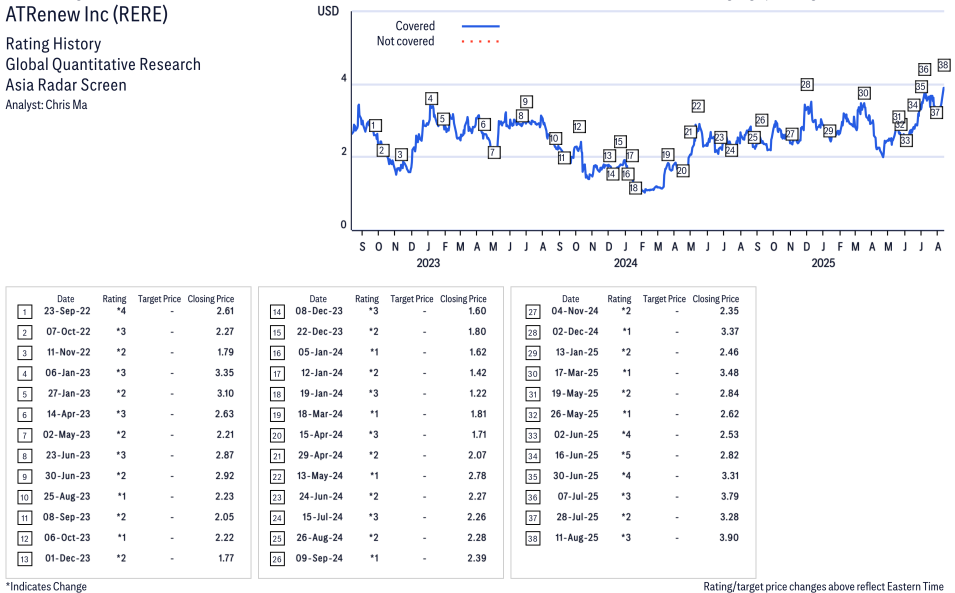Click the date cell '16-Jun-25'
Viewport: 955px width, 593px height.
point(576,455)
